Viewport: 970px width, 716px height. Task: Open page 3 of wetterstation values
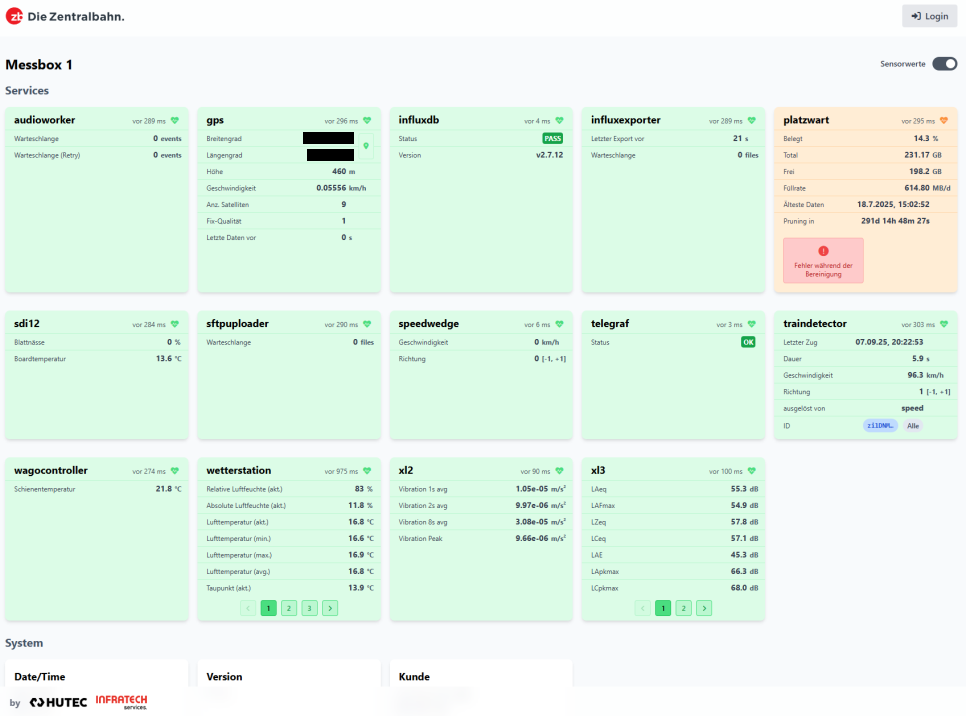coord(309,608)
